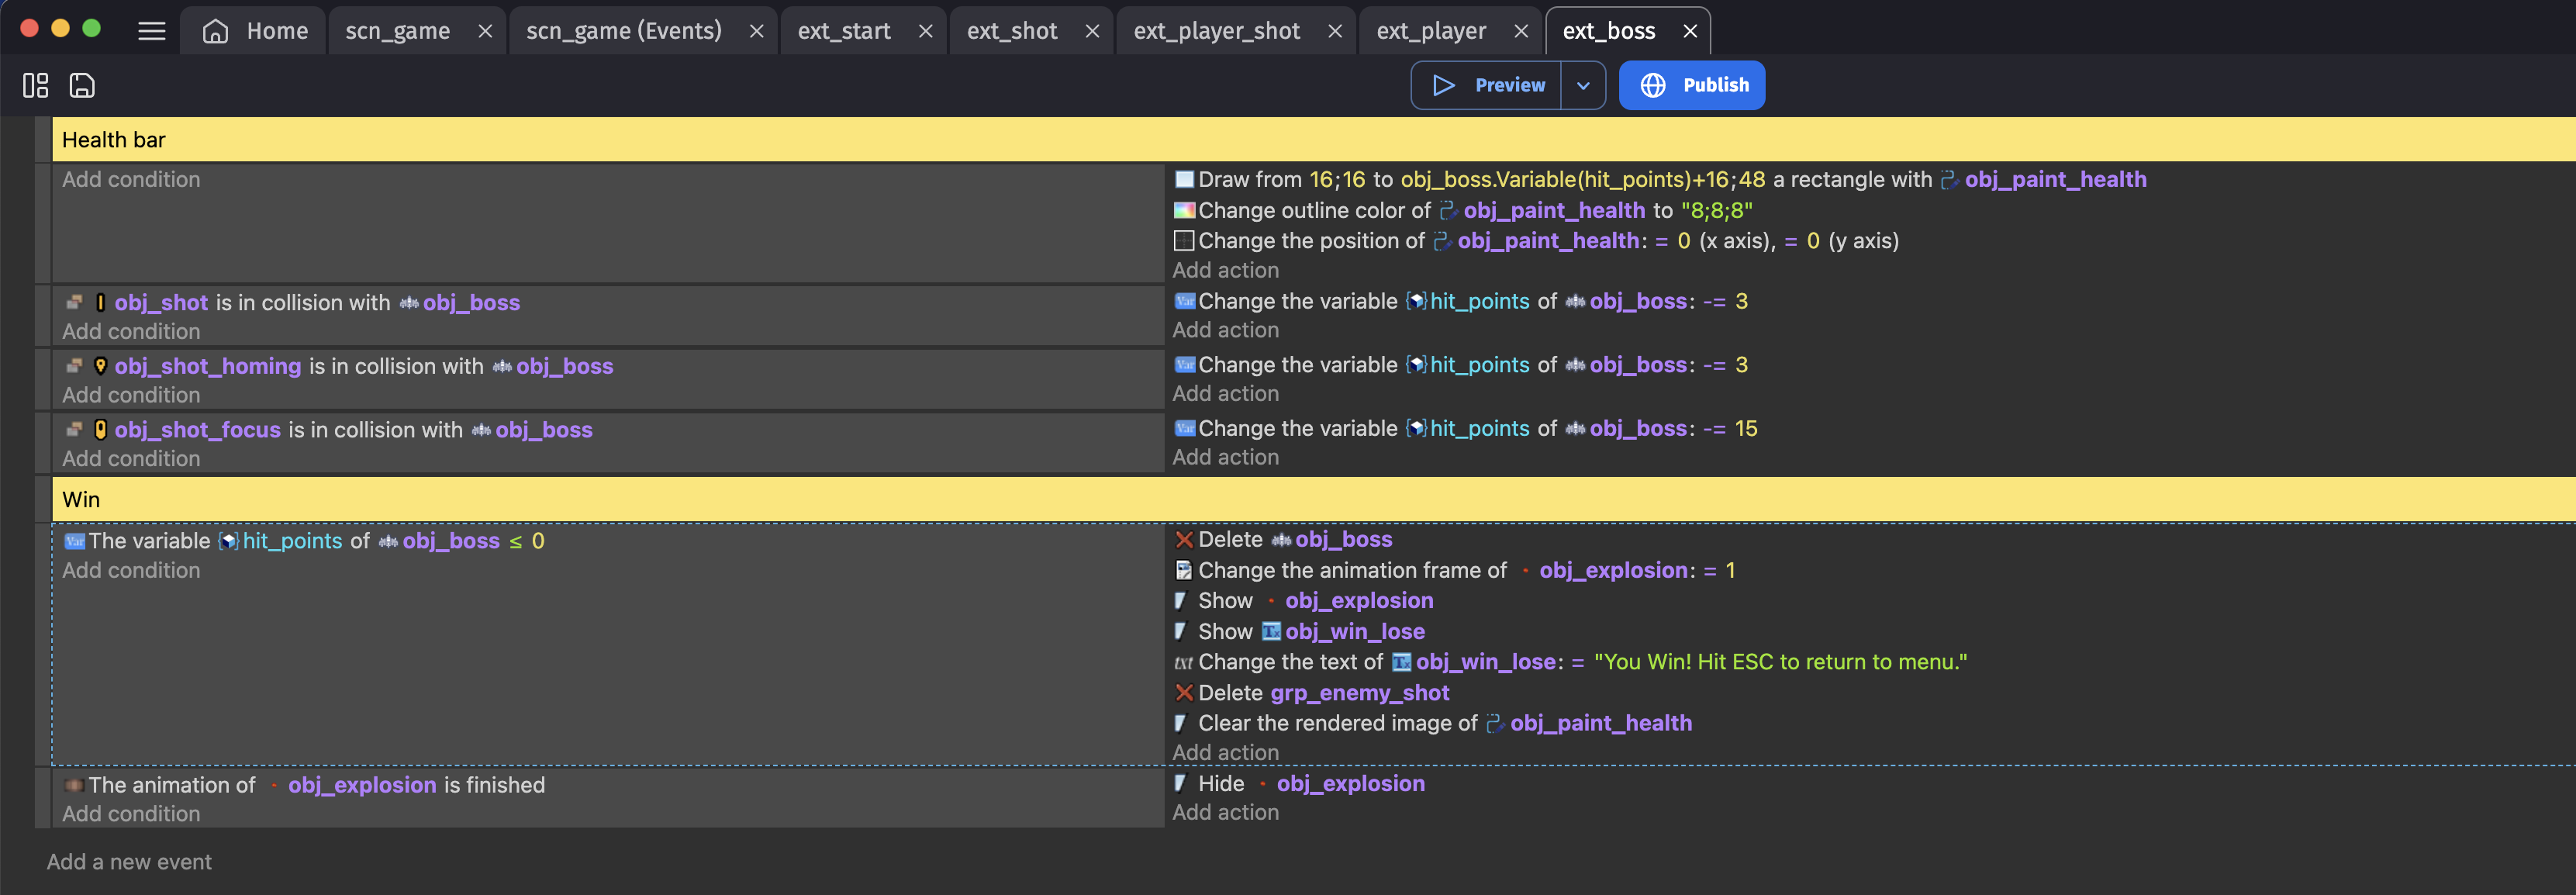Image resolution: width=2576 pixels, height=895 pixels.
Task: Click the -= 15 hit_points value
Action: pyautogui.click(x=1746, y=429)
